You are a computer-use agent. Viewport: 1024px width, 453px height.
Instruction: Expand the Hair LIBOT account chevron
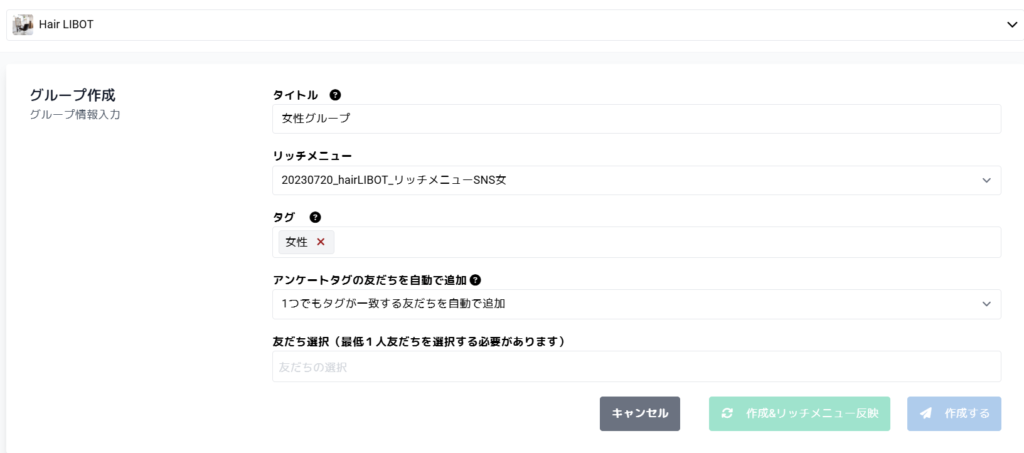click(1011, 25)
